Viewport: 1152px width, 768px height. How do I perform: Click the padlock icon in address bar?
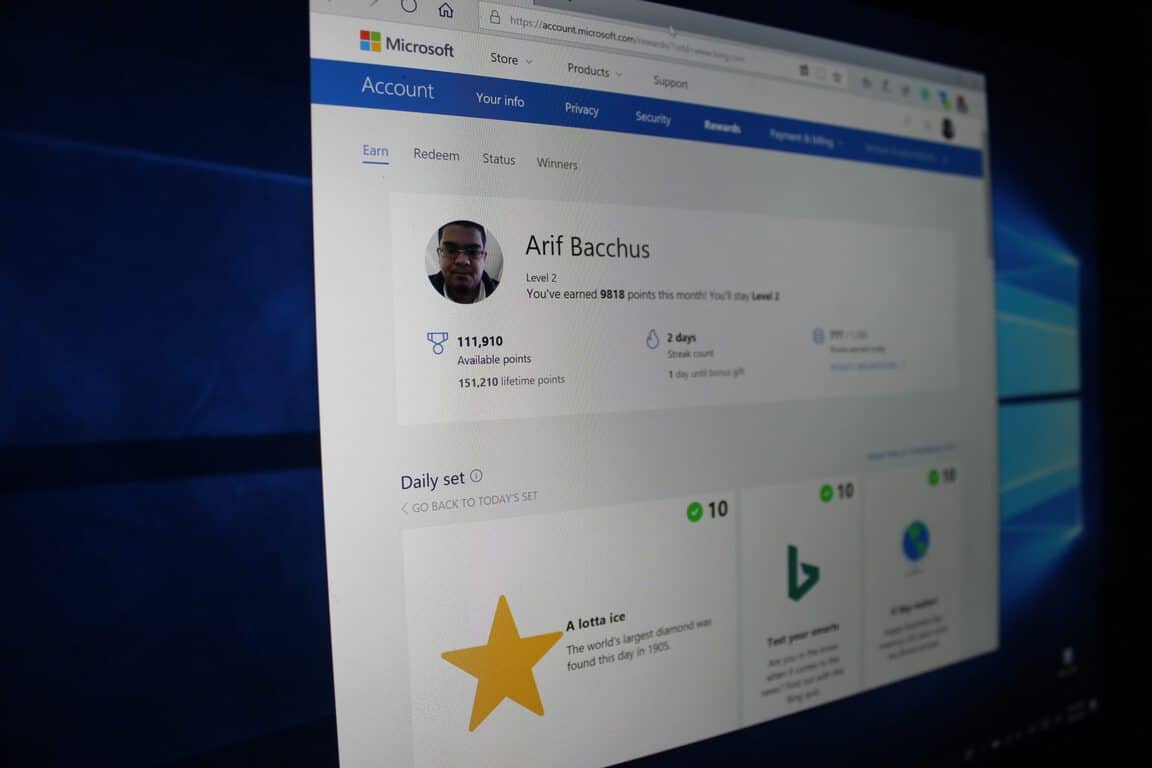tap(495, 17)
